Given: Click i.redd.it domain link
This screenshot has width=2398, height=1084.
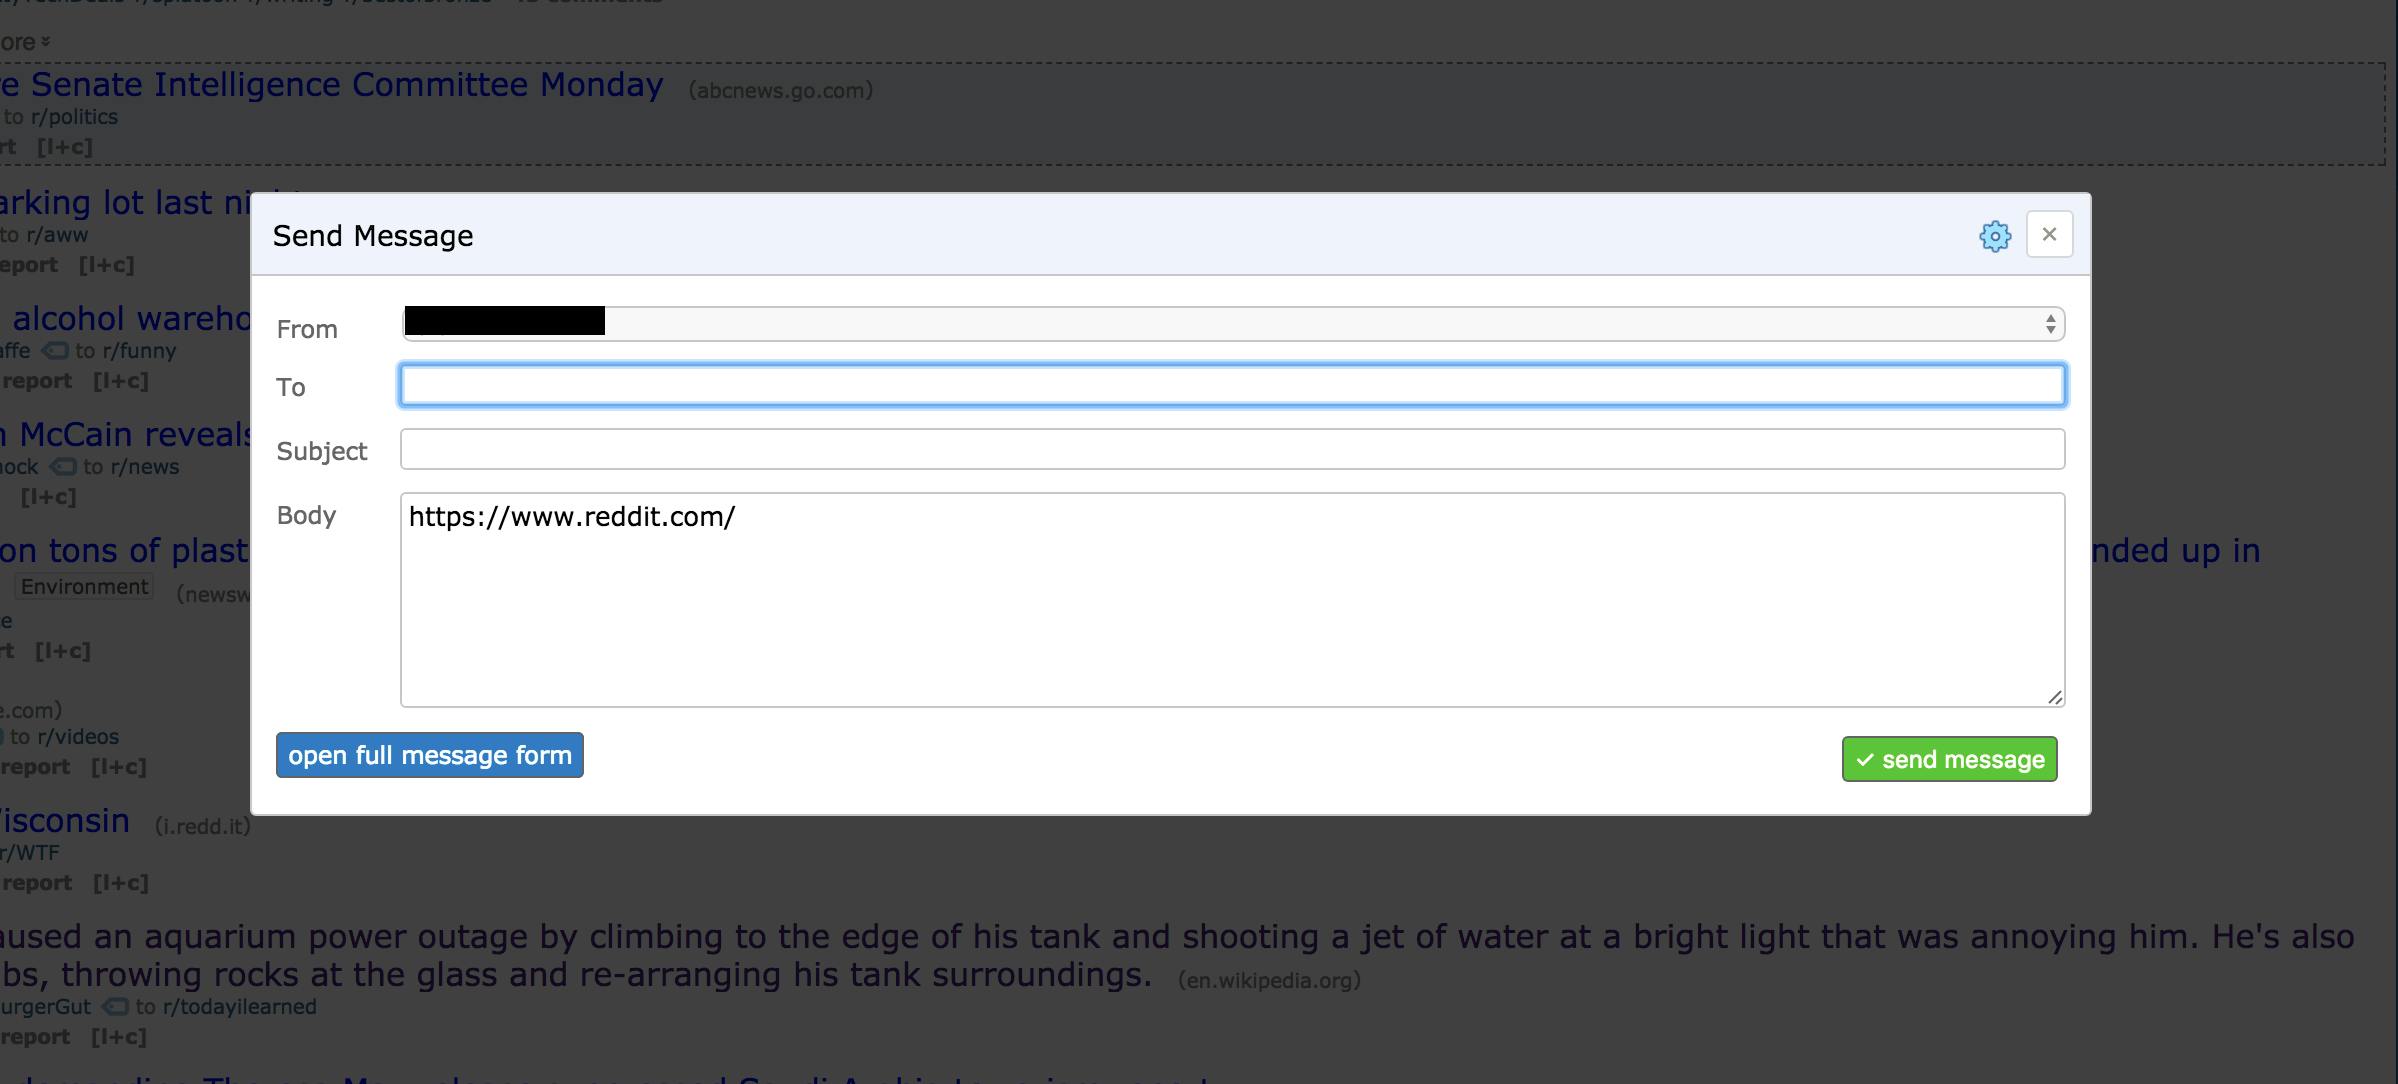Looking at the screenshot, I should click(x=203, y=827).
